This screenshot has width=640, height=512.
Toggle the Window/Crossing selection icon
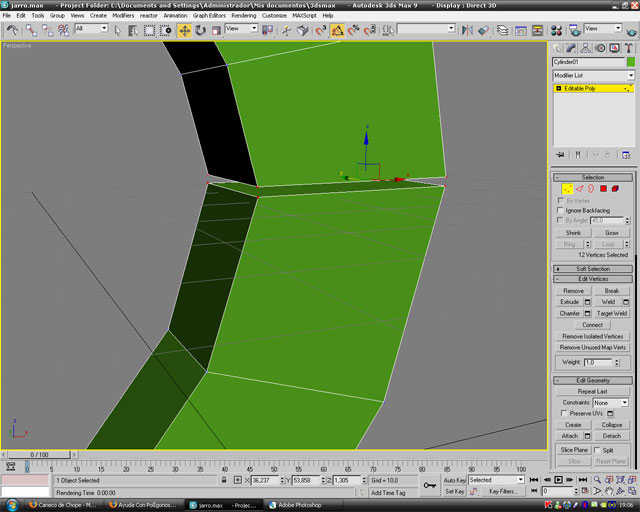pos(166,31)
